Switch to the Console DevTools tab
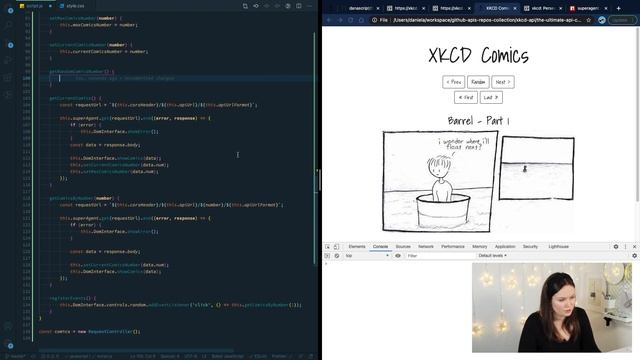Viewport: 640px width, 360px height. [x=380, y=247]
